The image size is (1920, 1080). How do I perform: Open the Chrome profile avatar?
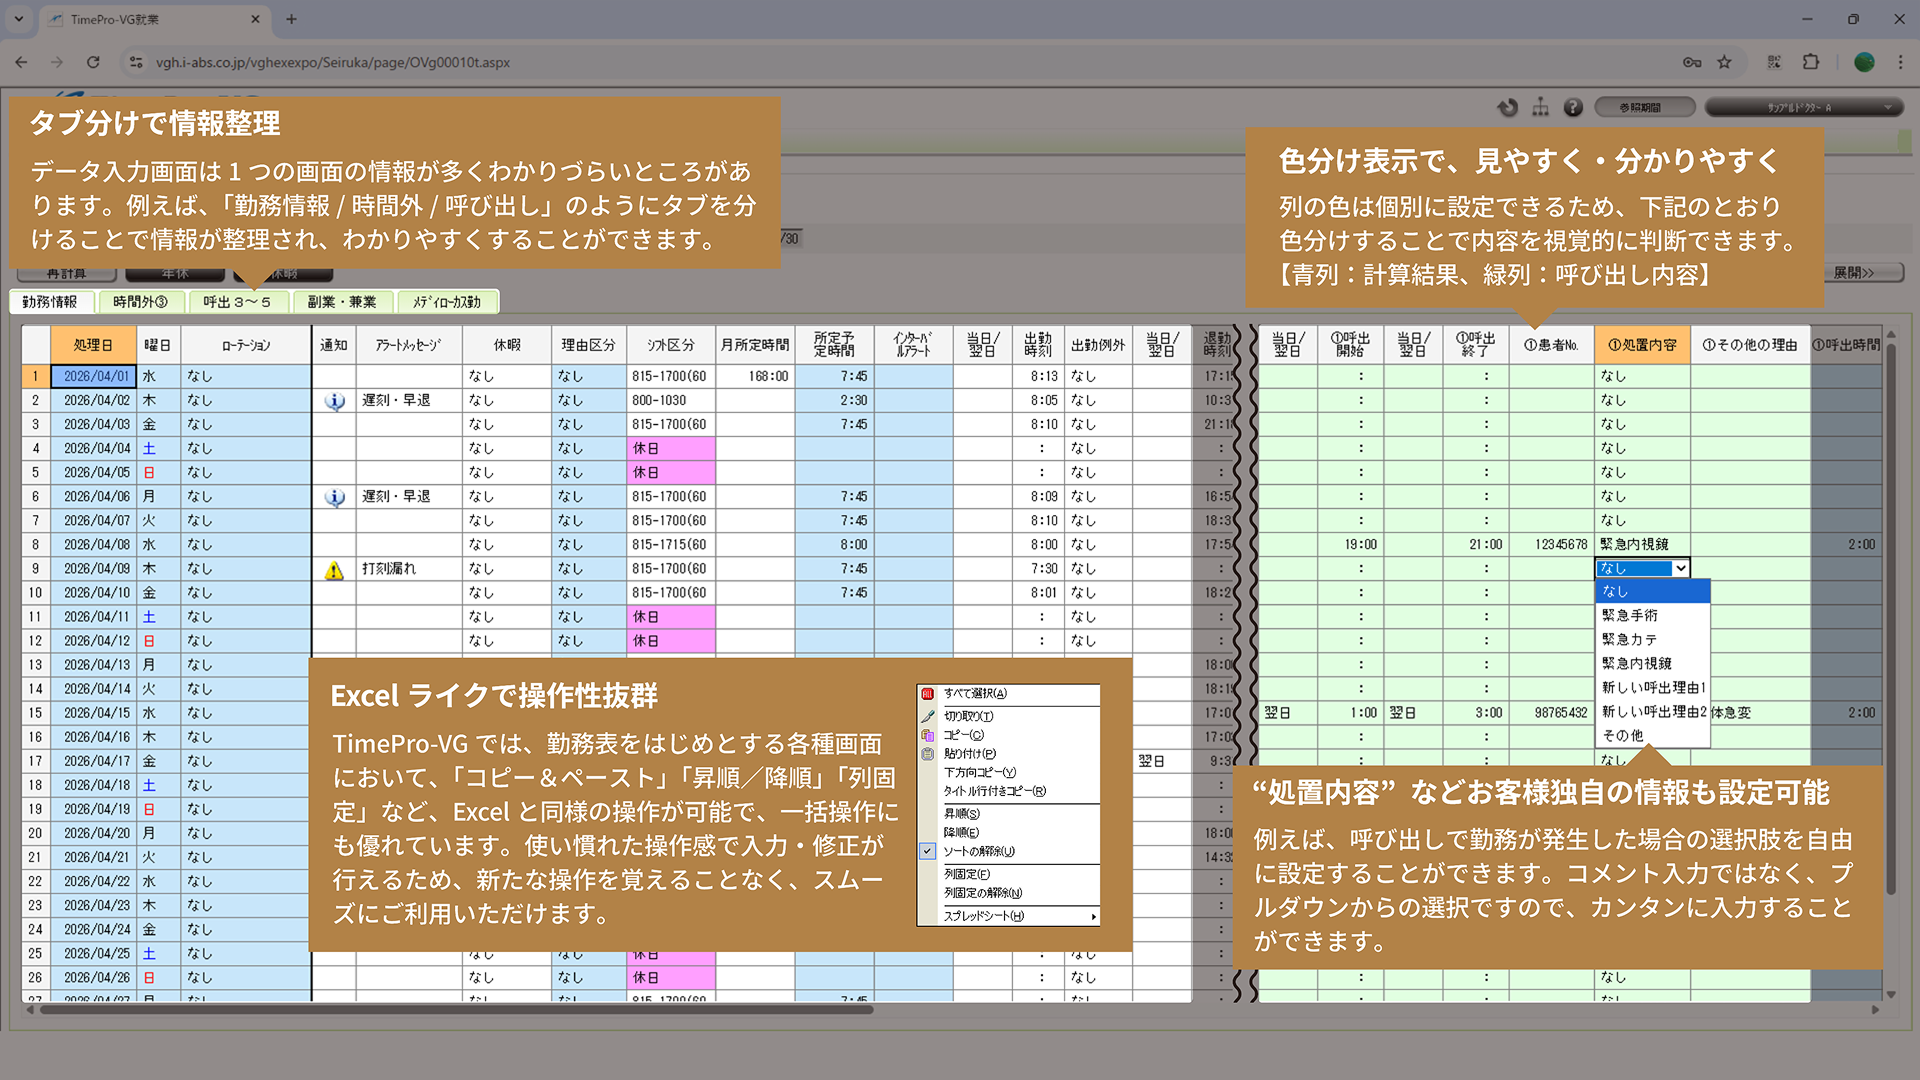pyautogui.click(x=1864, y=62)
